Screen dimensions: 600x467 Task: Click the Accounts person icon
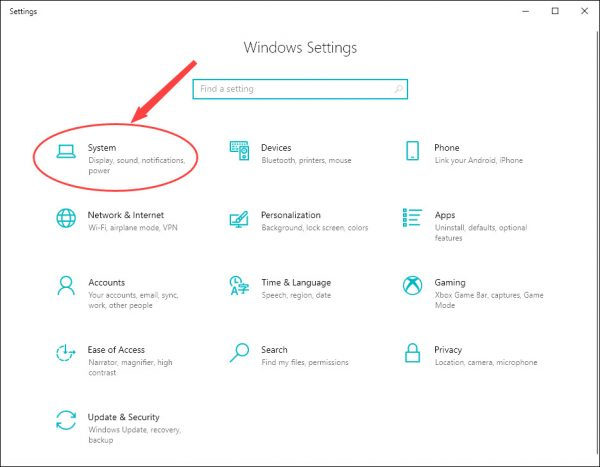point(66,286)
